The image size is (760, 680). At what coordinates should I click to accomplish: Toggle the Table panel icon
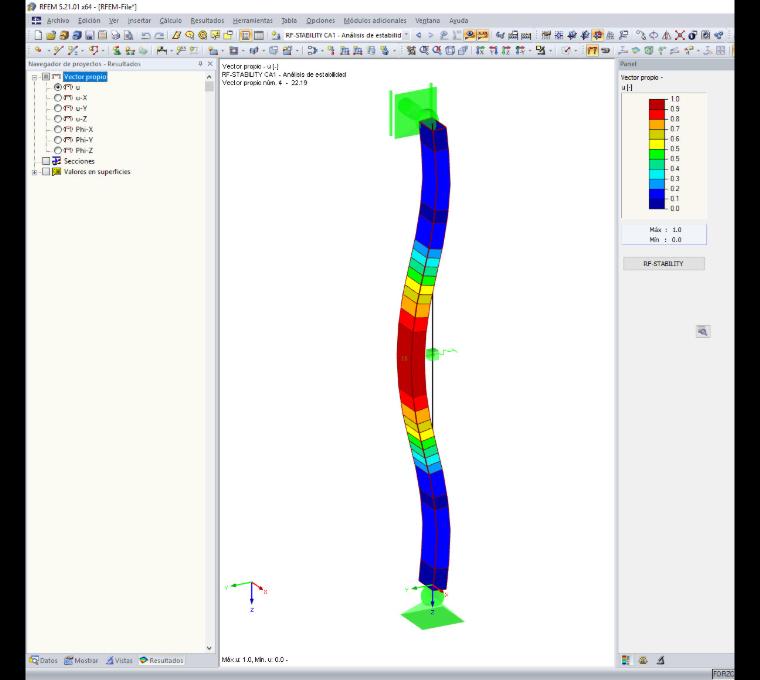[259, 35]
